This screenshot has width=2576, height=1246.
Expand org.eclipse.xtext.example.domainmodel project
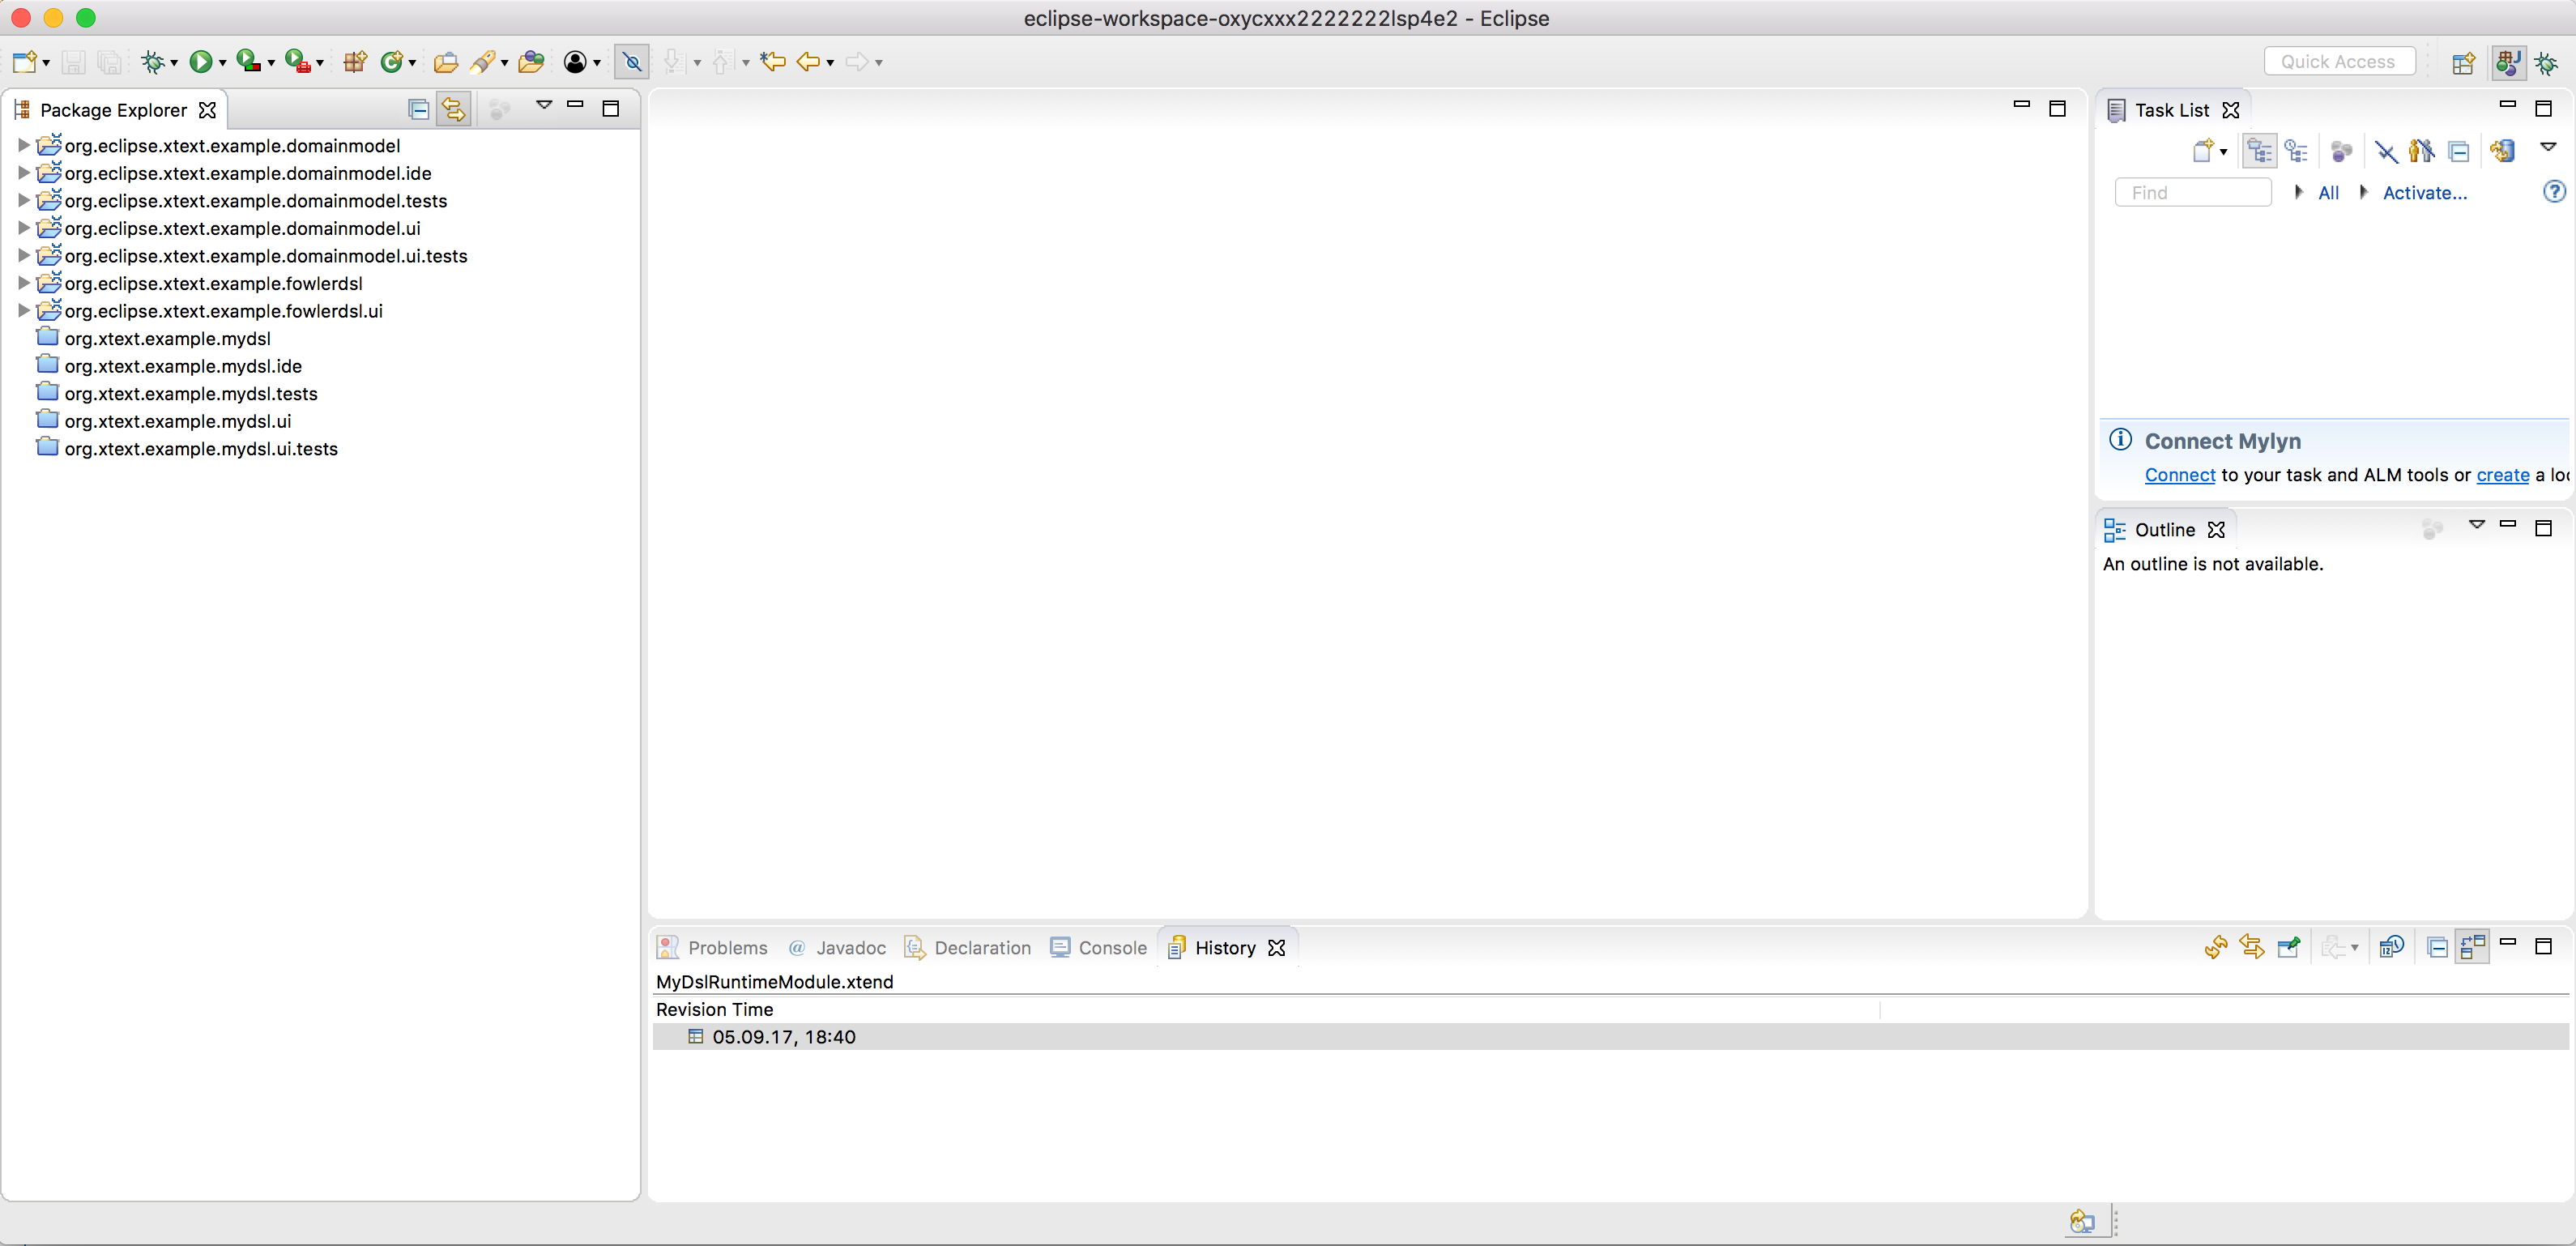(23, 145)
